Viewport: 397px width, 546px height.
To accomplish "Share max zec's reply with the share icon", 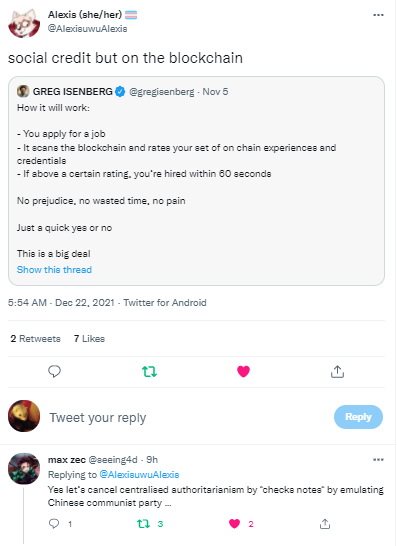I will click(x=325, y=523).
